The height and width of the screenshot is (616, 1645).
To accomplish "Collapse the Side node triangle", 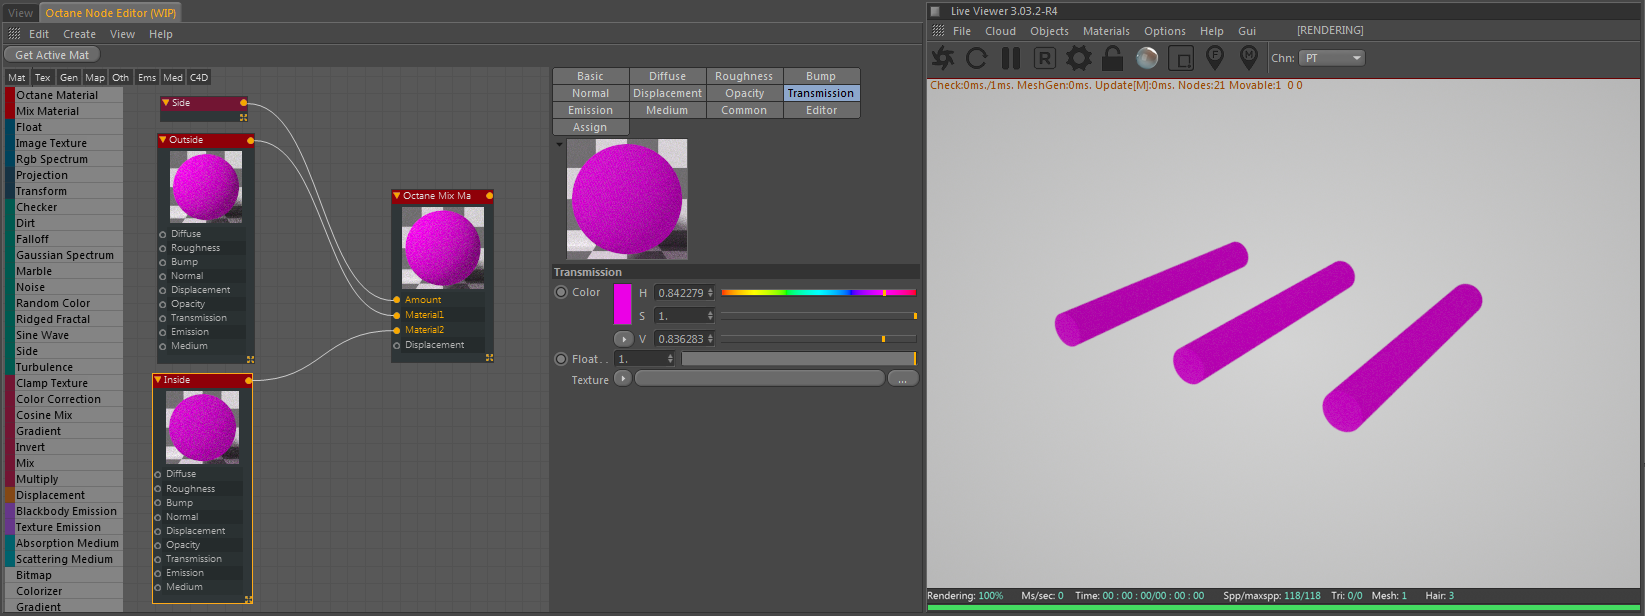I will pos(166,103).
